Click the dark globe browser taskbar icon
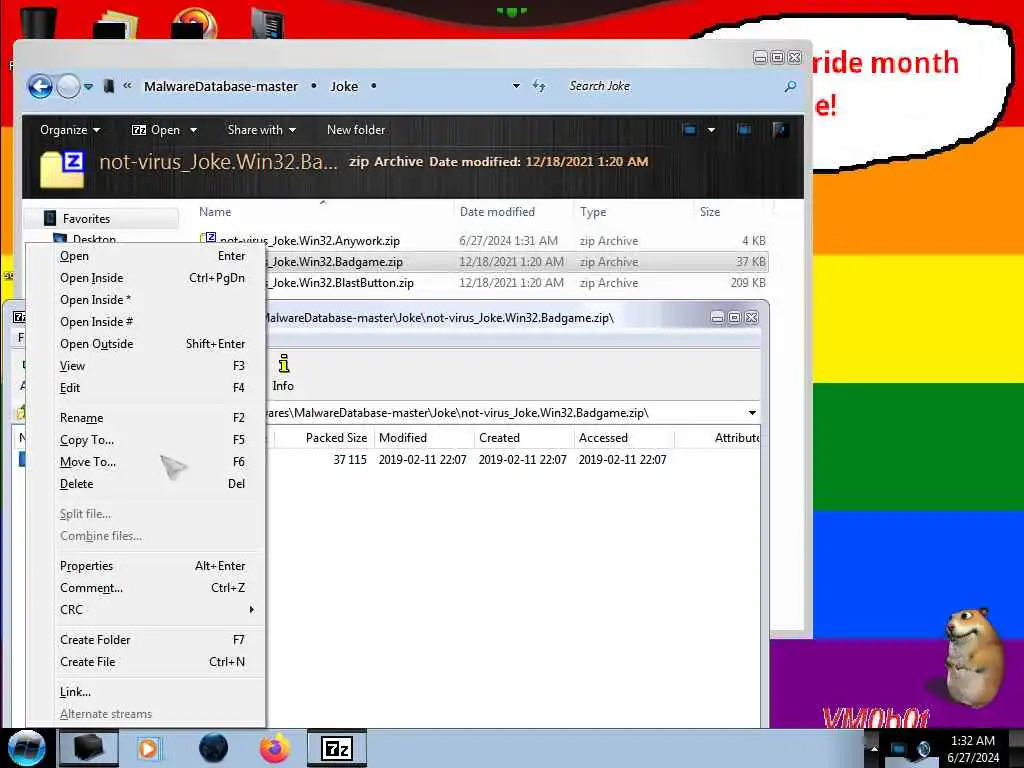Screen dimensions: 1024x768 point(213,748)
